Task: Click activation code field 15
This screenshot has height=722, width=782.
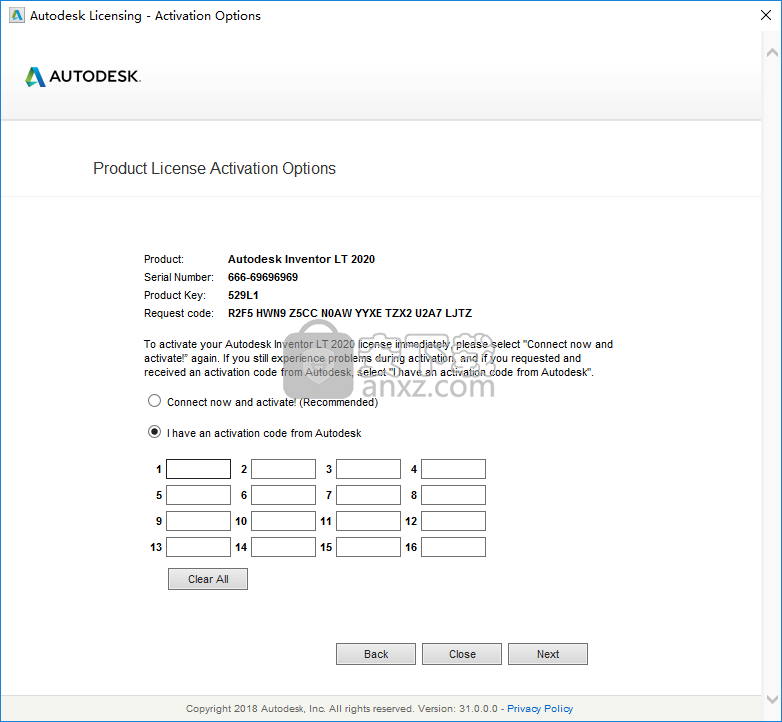Action: pos(369,547)
